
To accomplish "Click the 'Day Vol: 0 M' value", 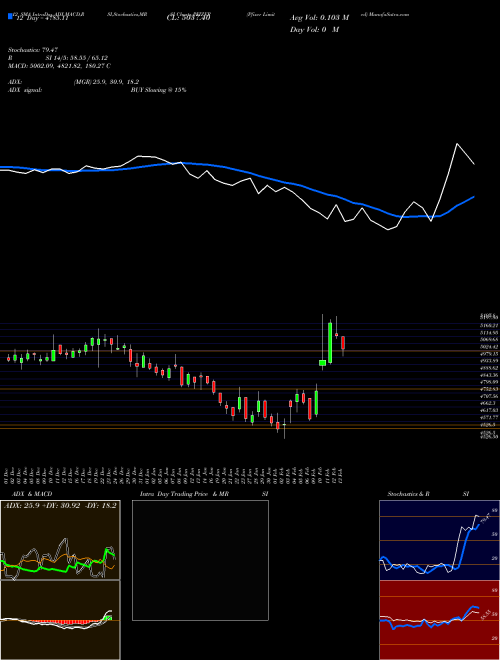I will (314, 30).
